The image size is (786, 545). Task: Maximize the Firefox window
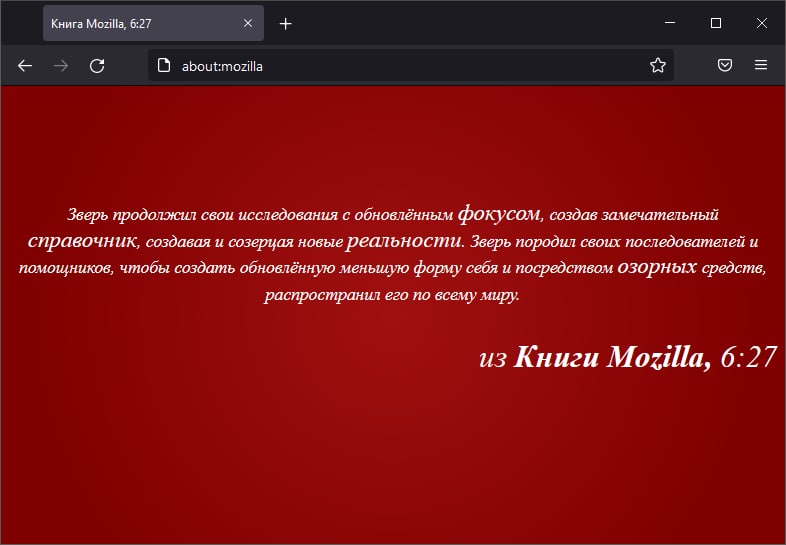tap(716, 23)
